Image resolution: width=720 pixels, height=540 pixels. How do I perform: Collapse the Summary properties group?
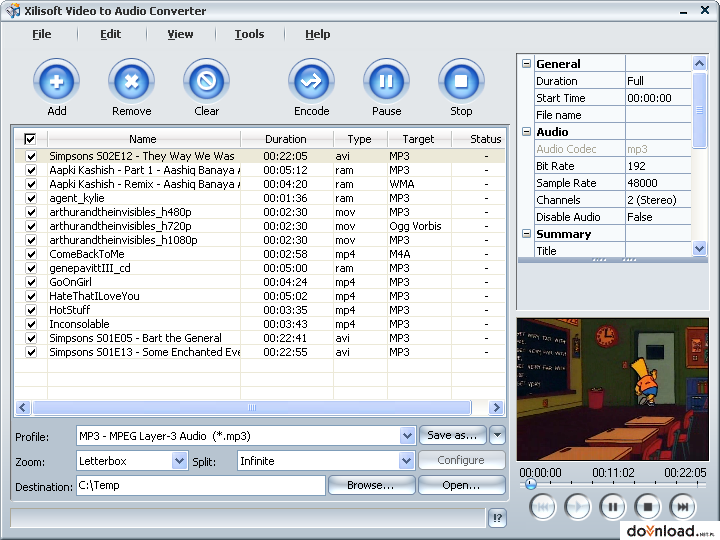click(x=526, y=234)
